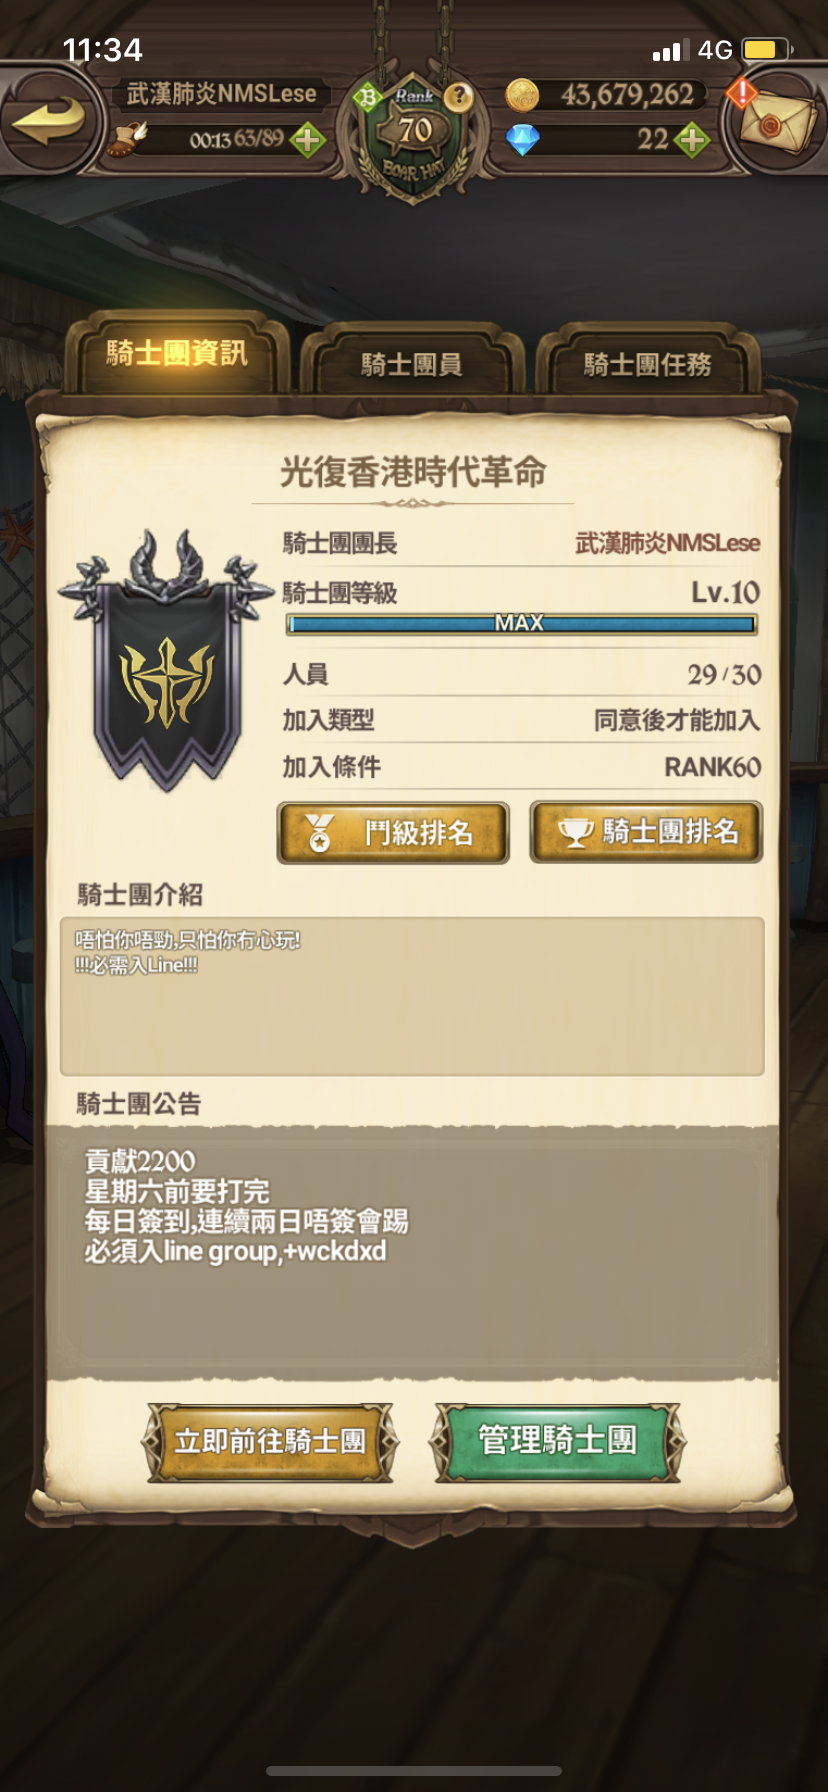This screenshot has width=828, height=1792.
Task: Tap the gold coin currency icon
Action: 521,96
